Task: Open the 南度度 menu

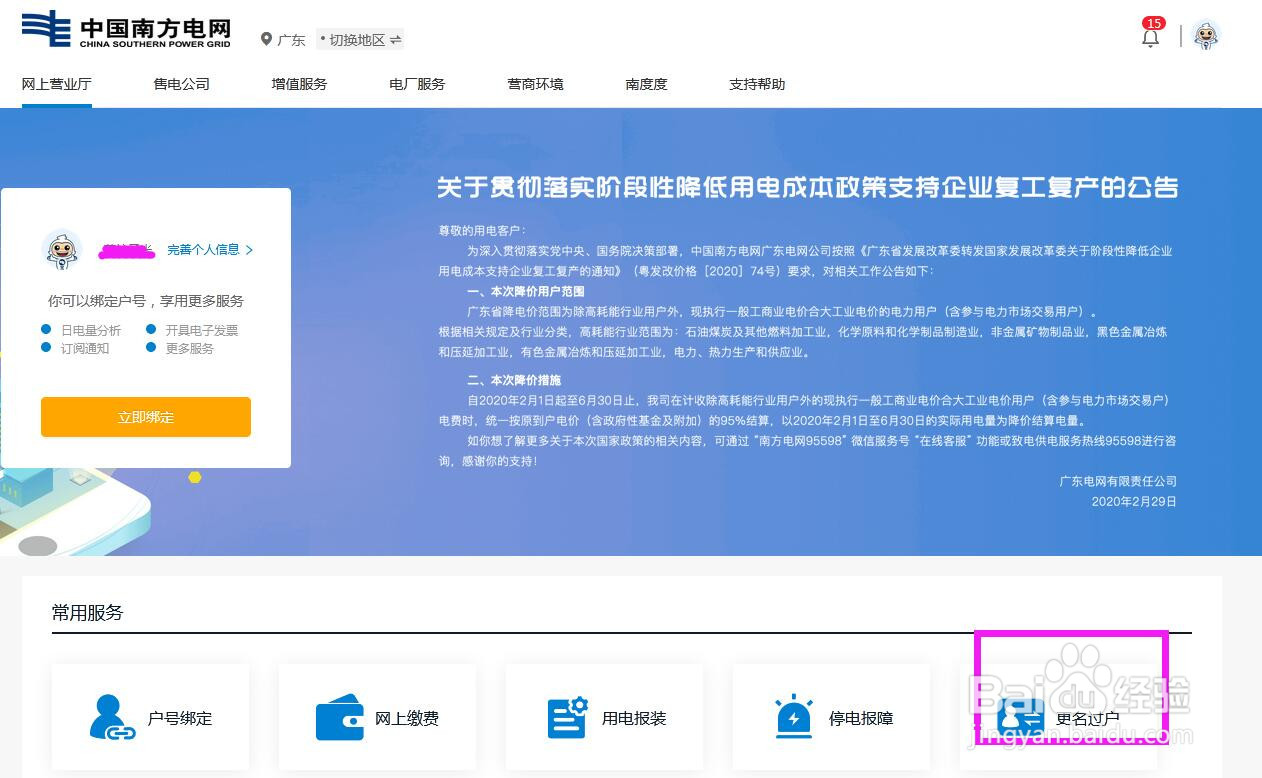Action: pos(646,84)
